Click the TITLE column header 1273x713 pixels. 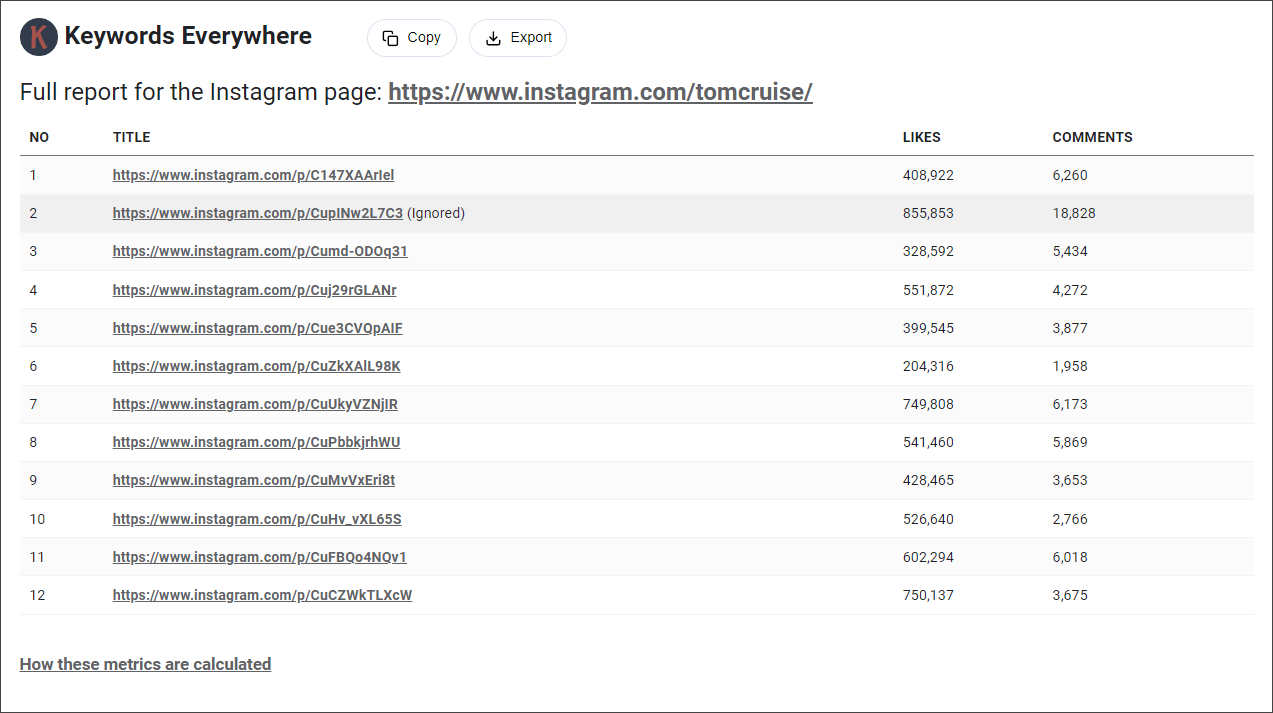pyautogui.click(x=132, y=137)
